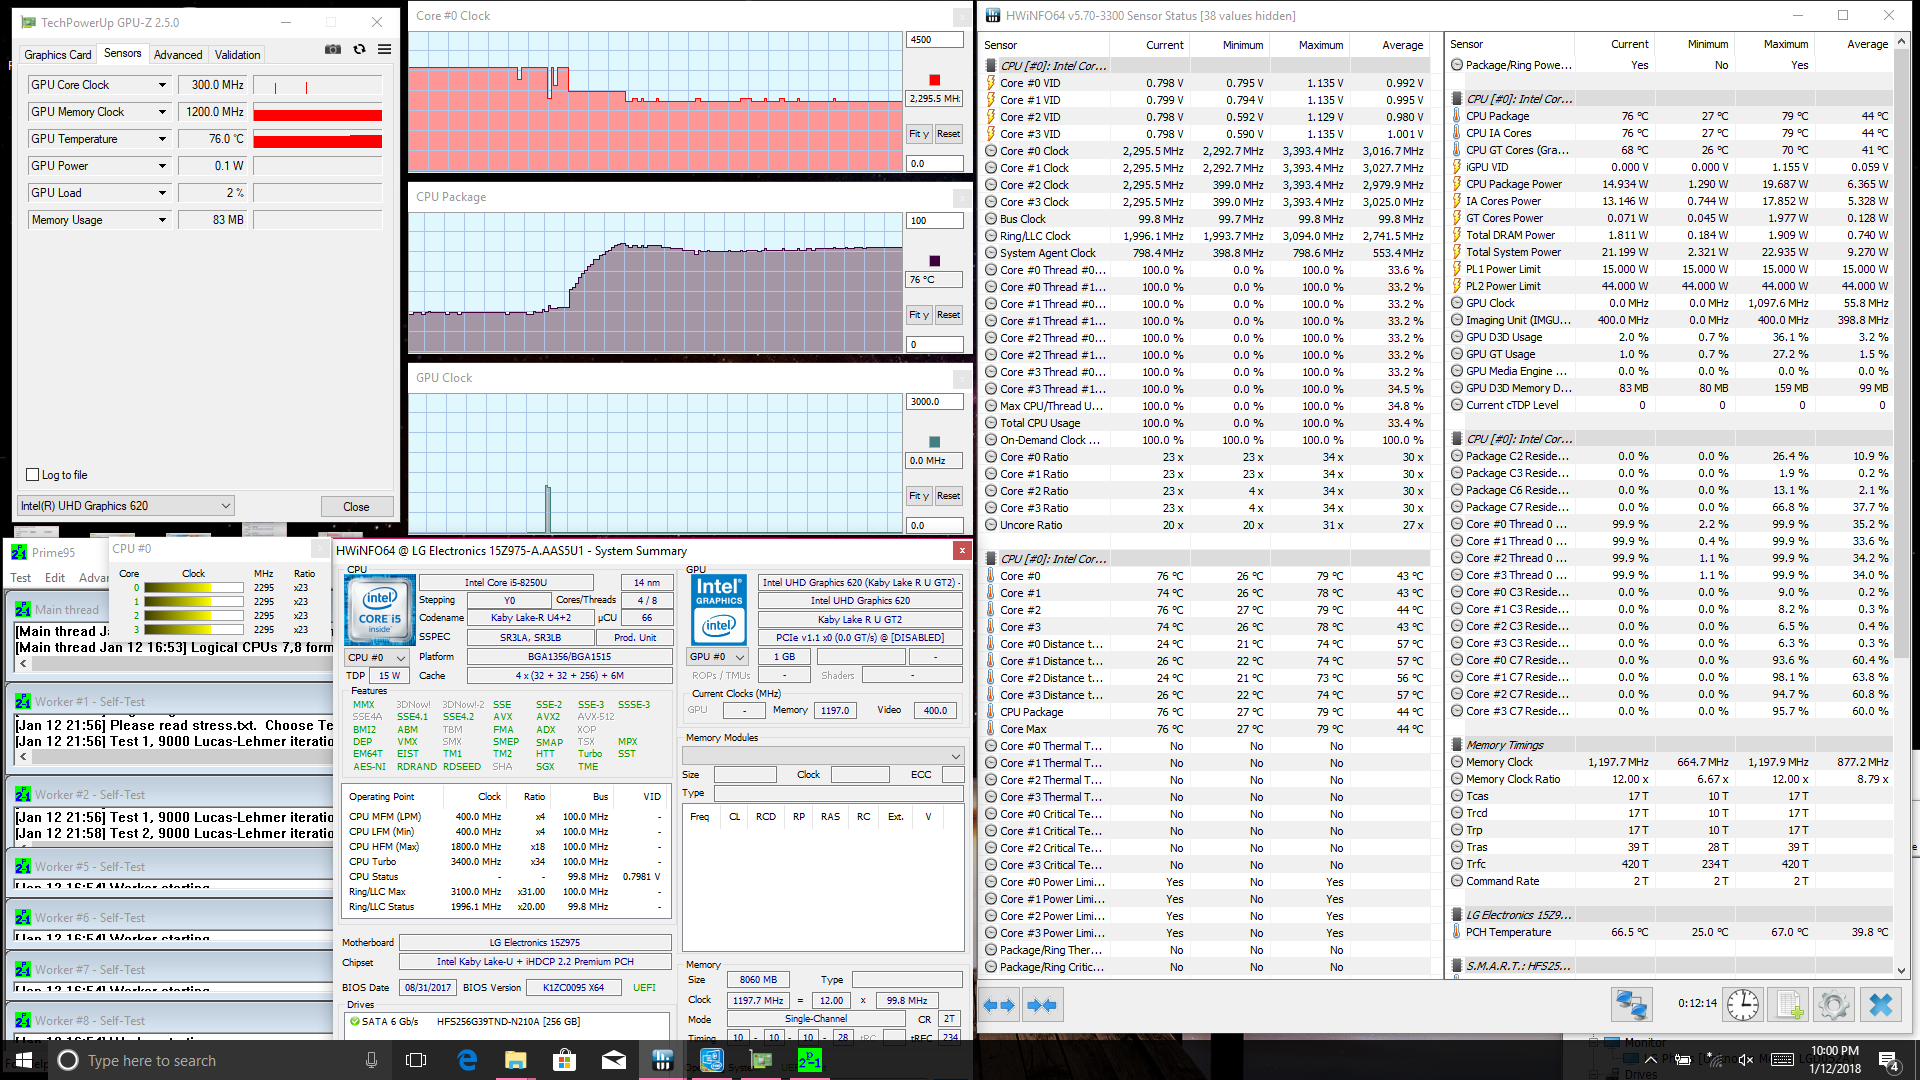Select the PCH Temperature sensor row
The image size is (1920, 1080).
point(1671,932)
